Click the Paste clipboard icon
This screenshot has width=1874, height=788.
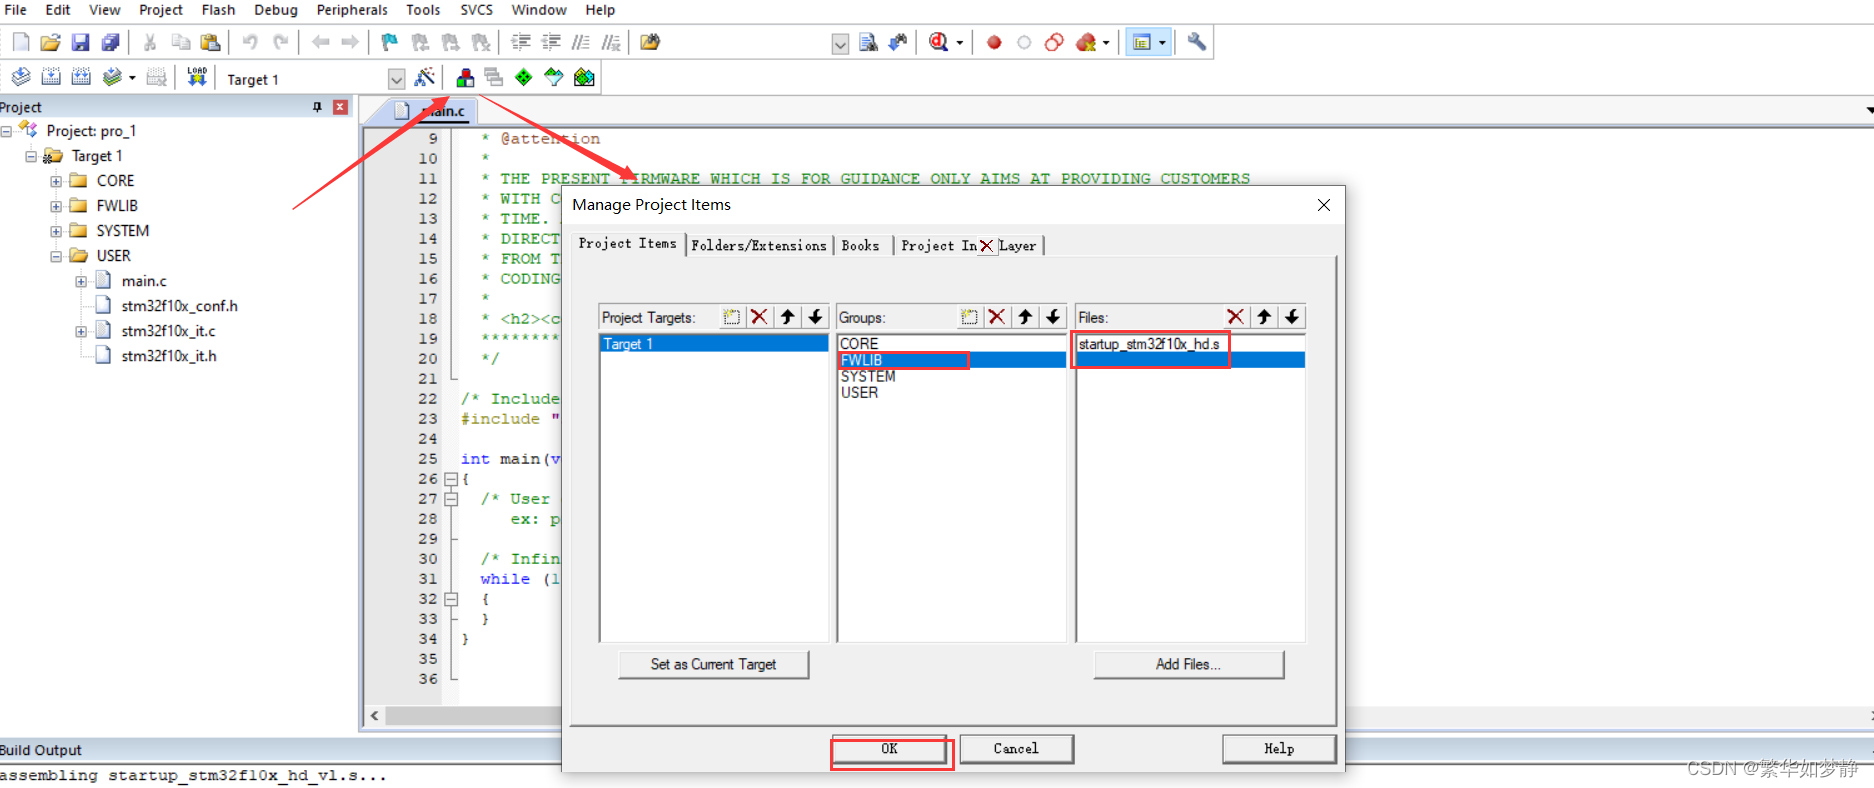[210, 42]
